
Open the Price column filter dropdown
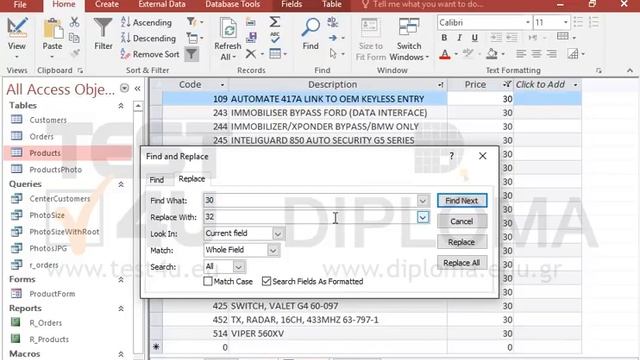tap(507, 84)
